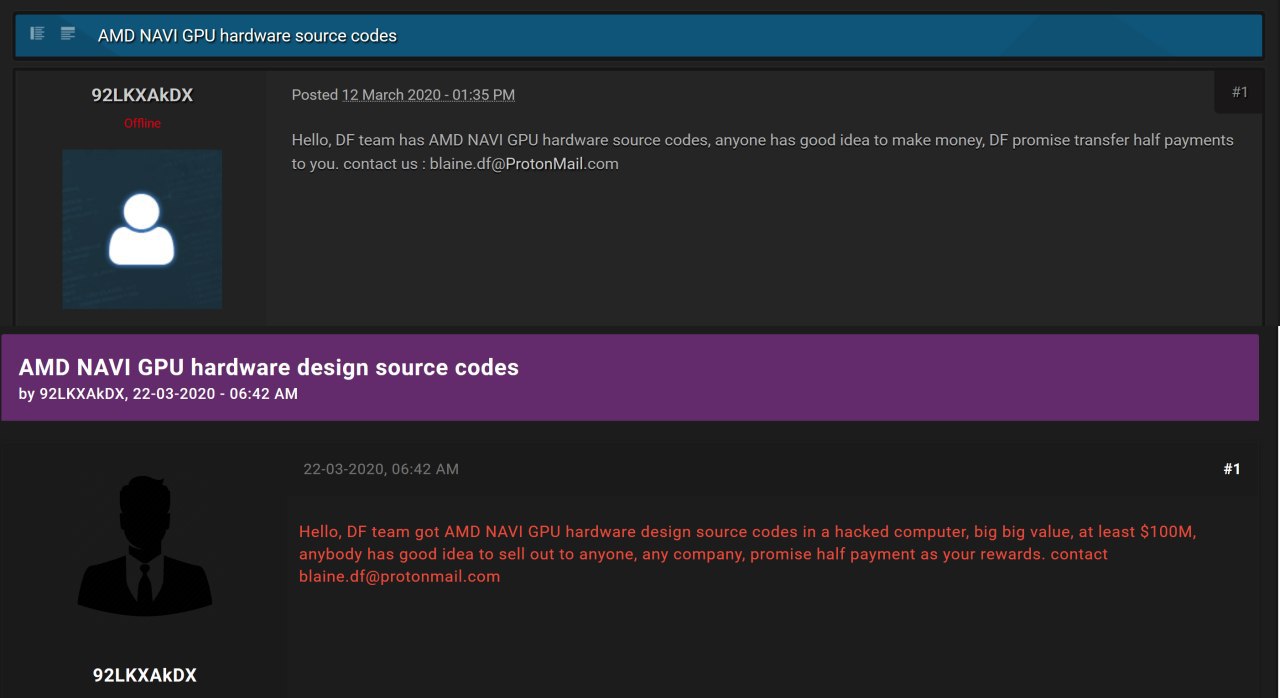Click the byline 'by 92LKXAkDX, 22-03-2020 - 06:42 AM'
This screenshot has height=698, width=1280.
pyautogui.click(x=158, y=394)
